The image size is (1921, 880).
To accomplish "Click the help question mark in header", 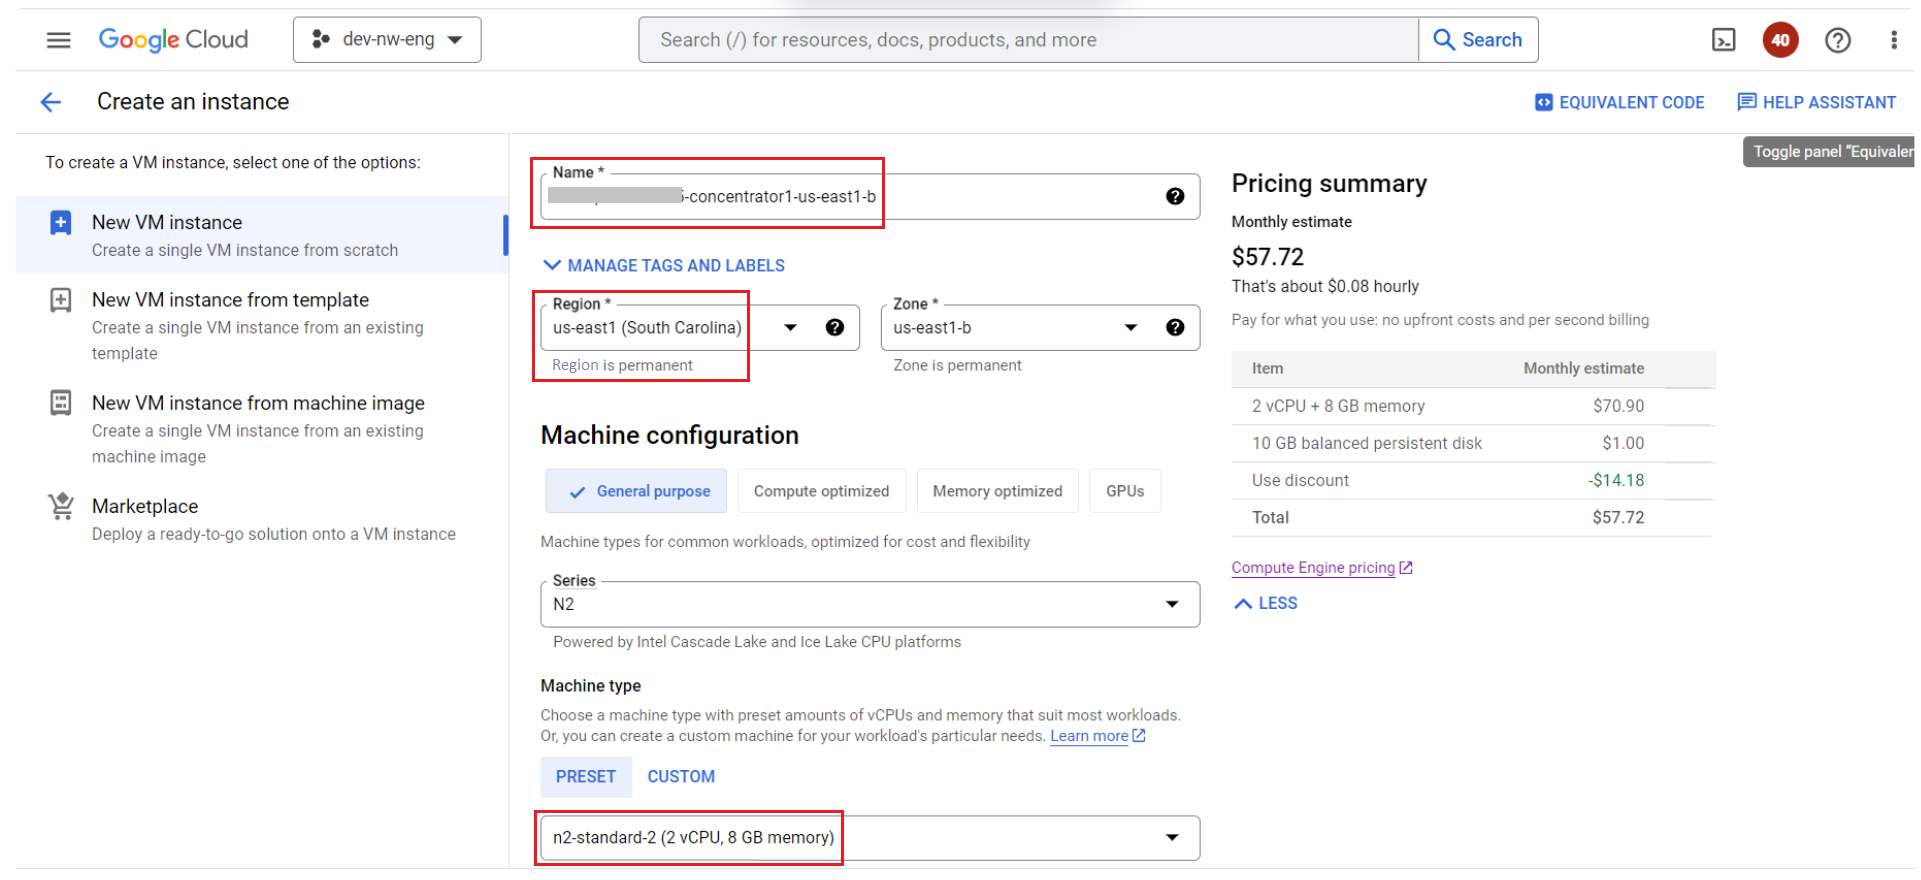I will 1837,40.
